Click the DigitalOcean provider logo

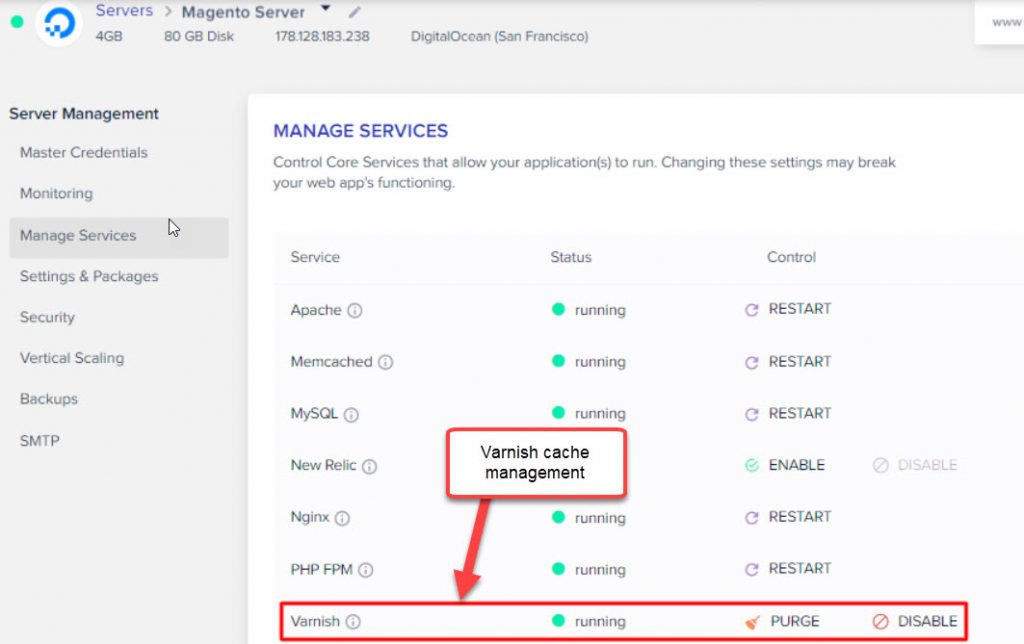tap(59, 22)
